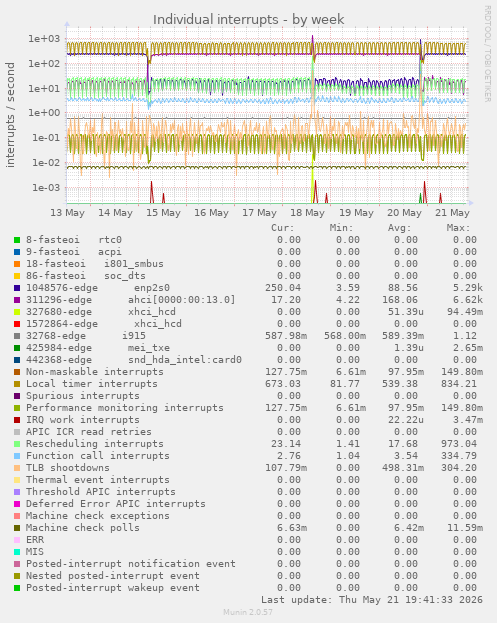Click the '1572864-edge xhci_hcd' legend label
This screenshot has width=497, height=623.
pos(104,324)
